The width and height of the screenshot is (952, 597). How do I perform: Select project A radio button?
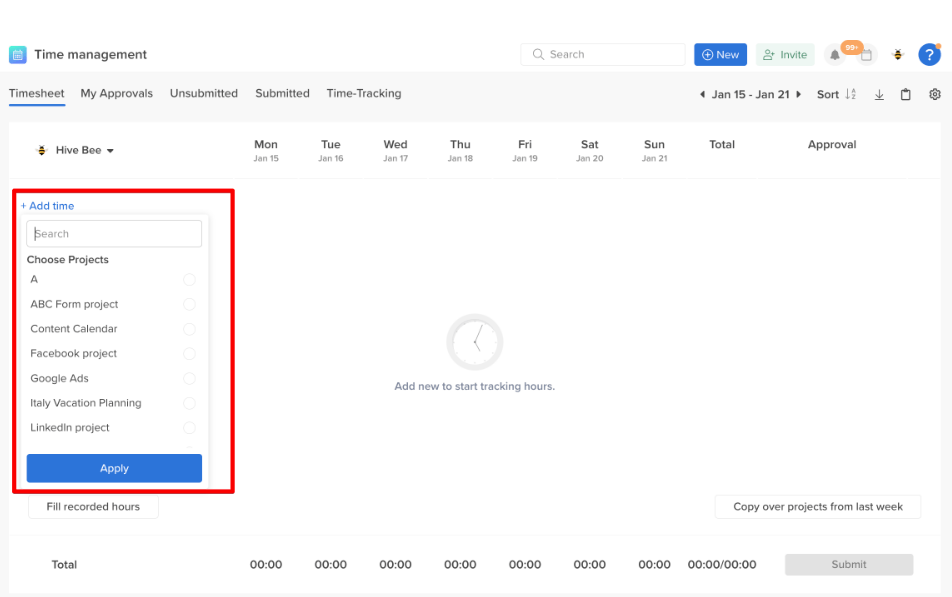click(189, 279)
